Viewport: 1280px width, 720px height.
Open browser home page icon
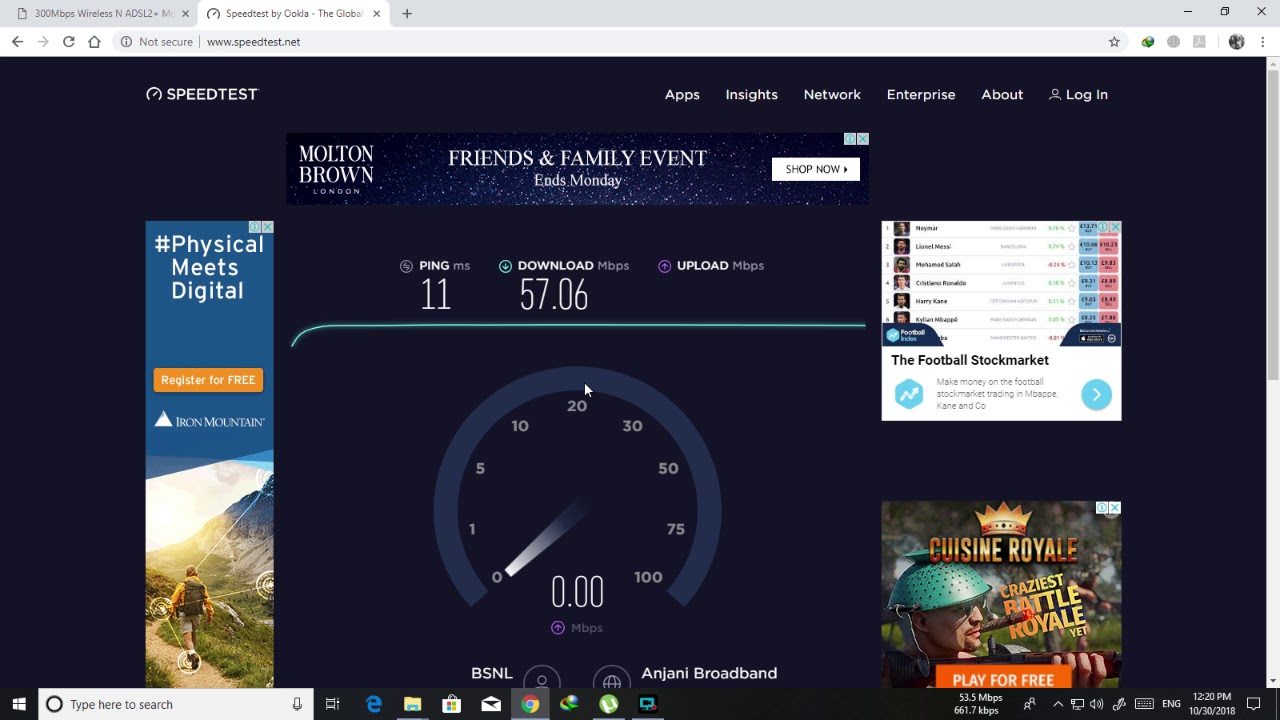pyautogui.click(x=94, y=42)
